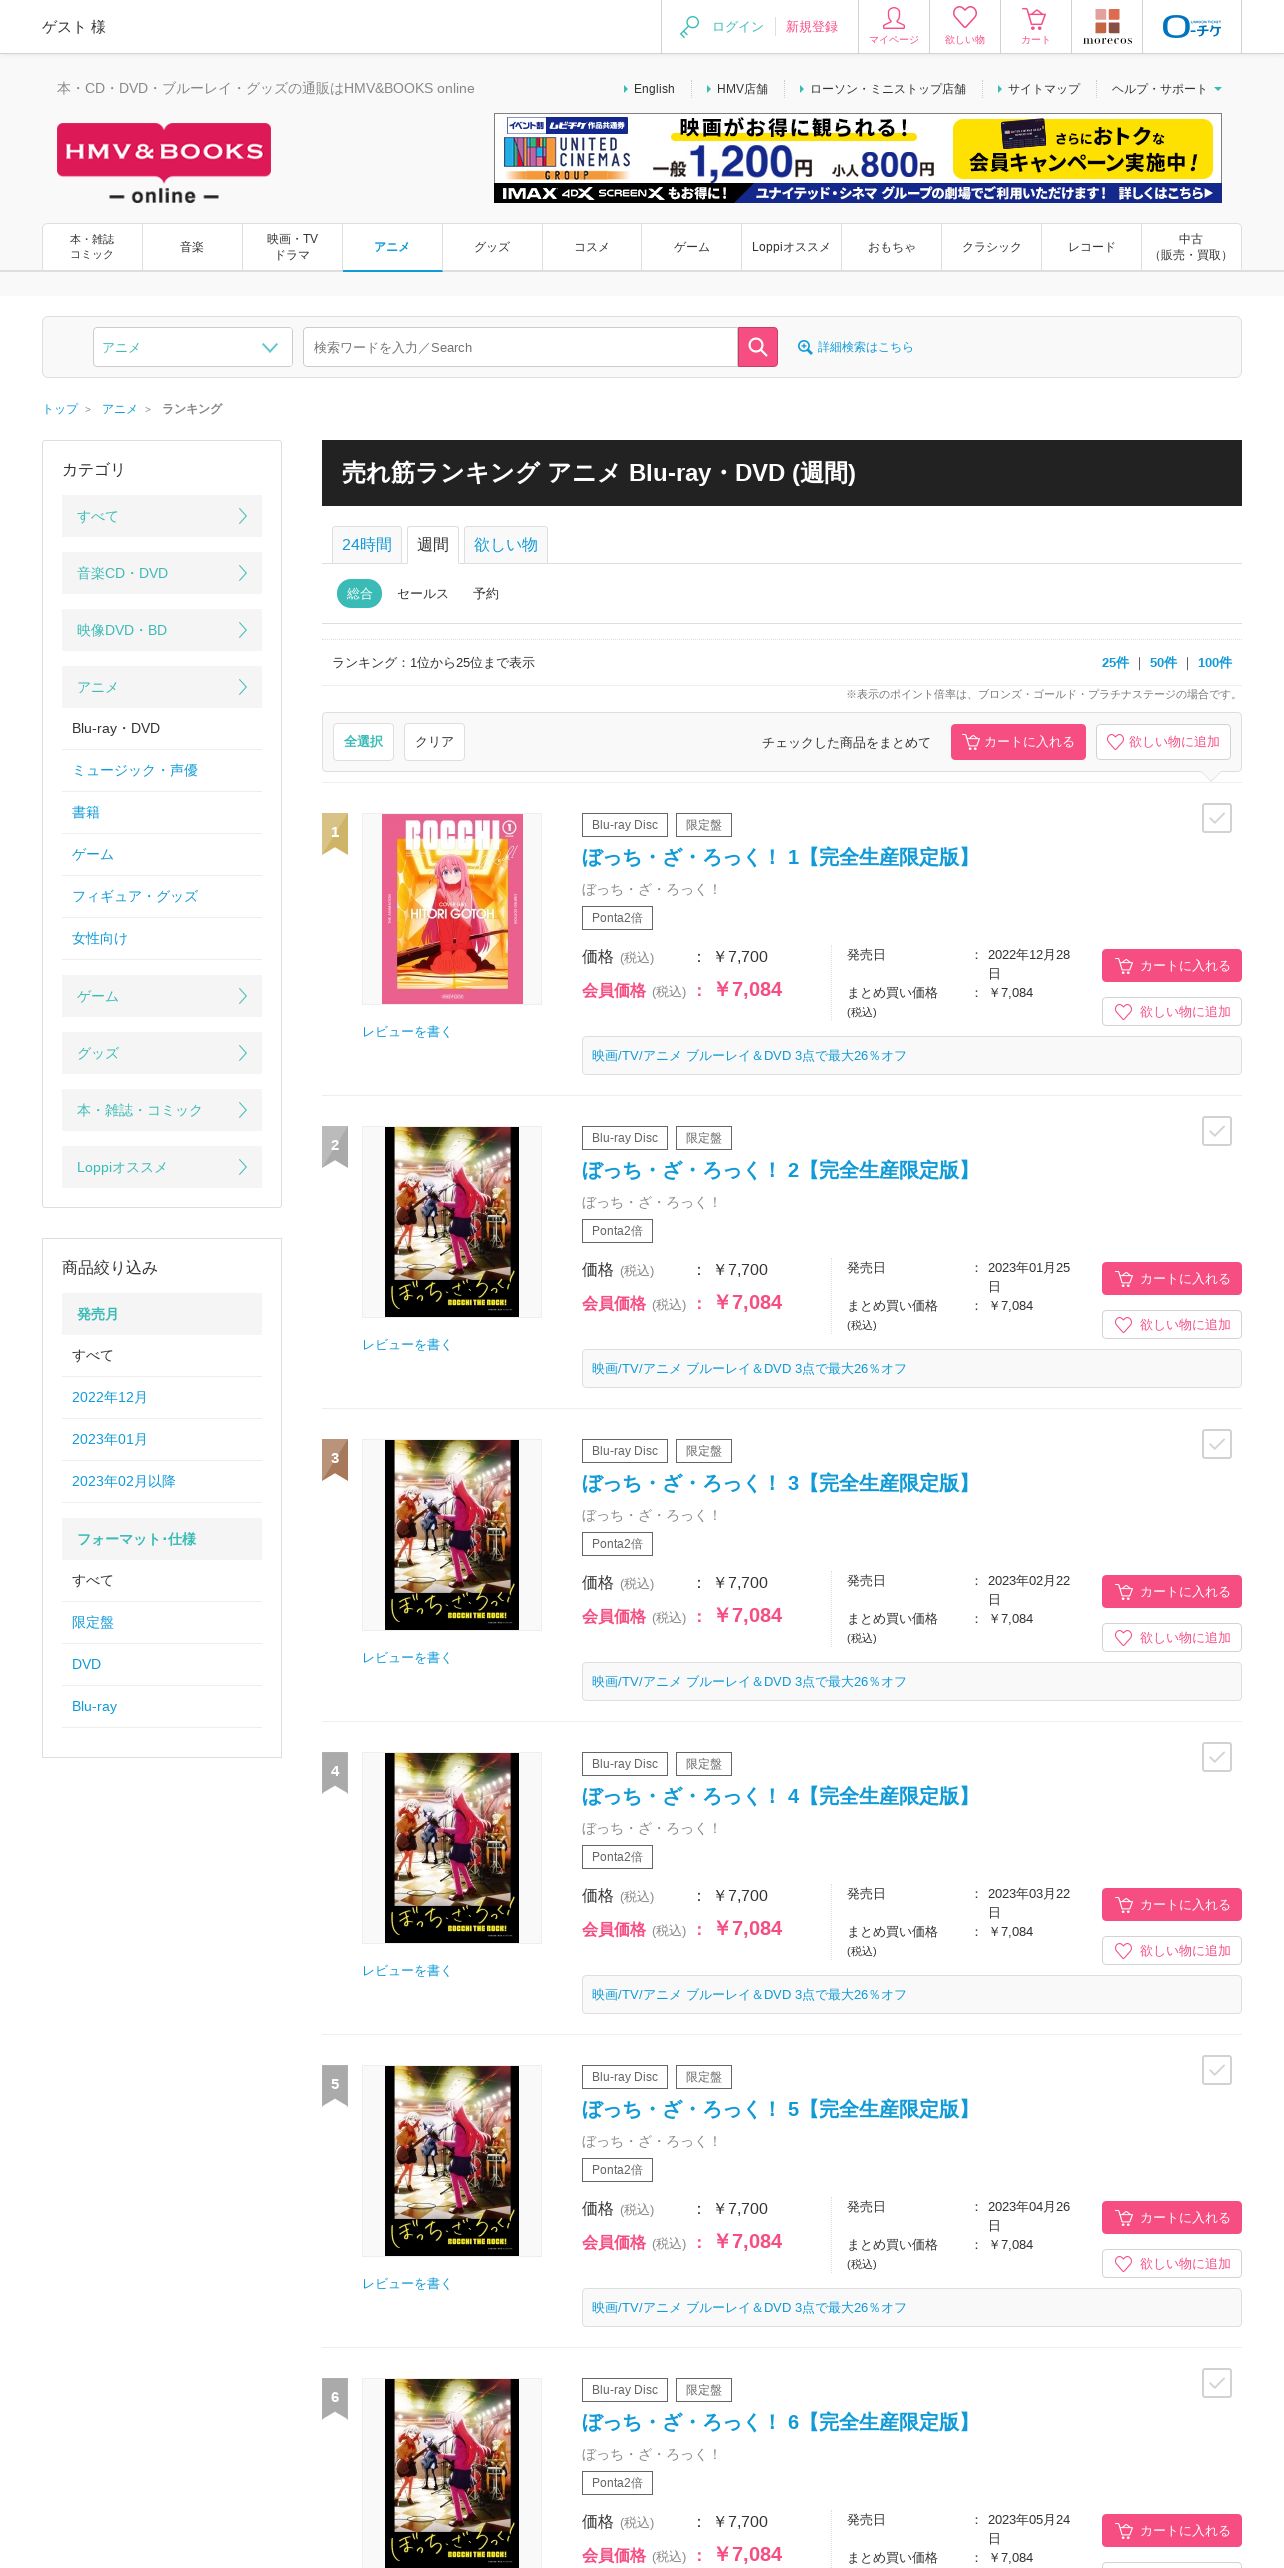Add checked items to wishlist together
1284x2568 pixels.
(x=1163, y=742)
